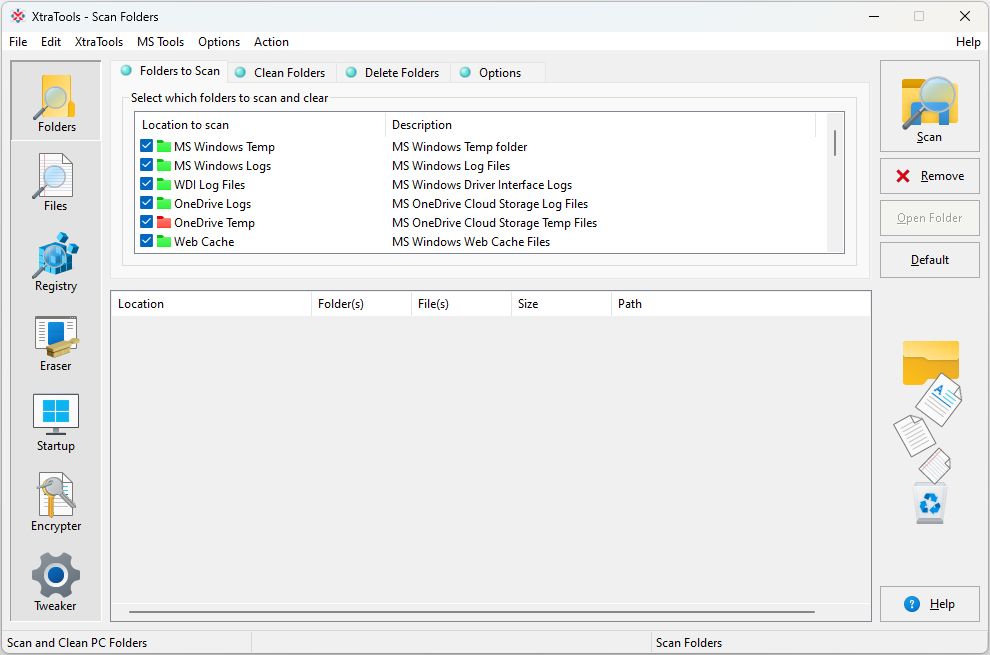Open the XtraTools menu
This screenshot has height=655, width=990.
tap(99, 42)
